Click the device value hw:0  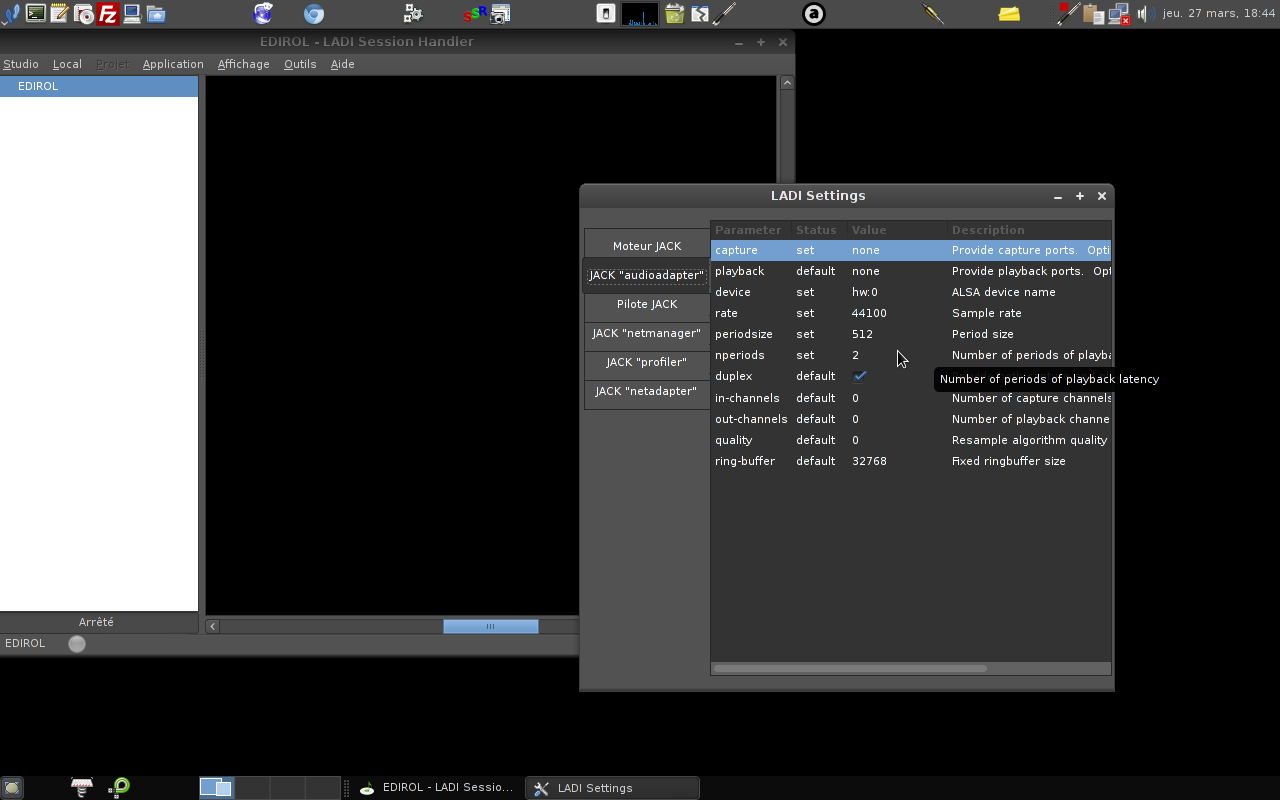point(865,292)
